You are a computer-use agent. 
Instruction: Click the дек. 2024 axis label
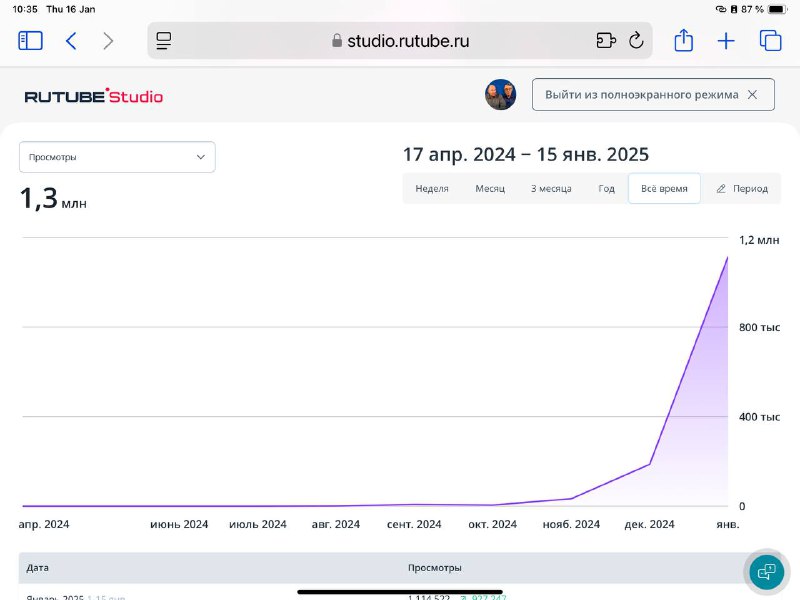649,524
